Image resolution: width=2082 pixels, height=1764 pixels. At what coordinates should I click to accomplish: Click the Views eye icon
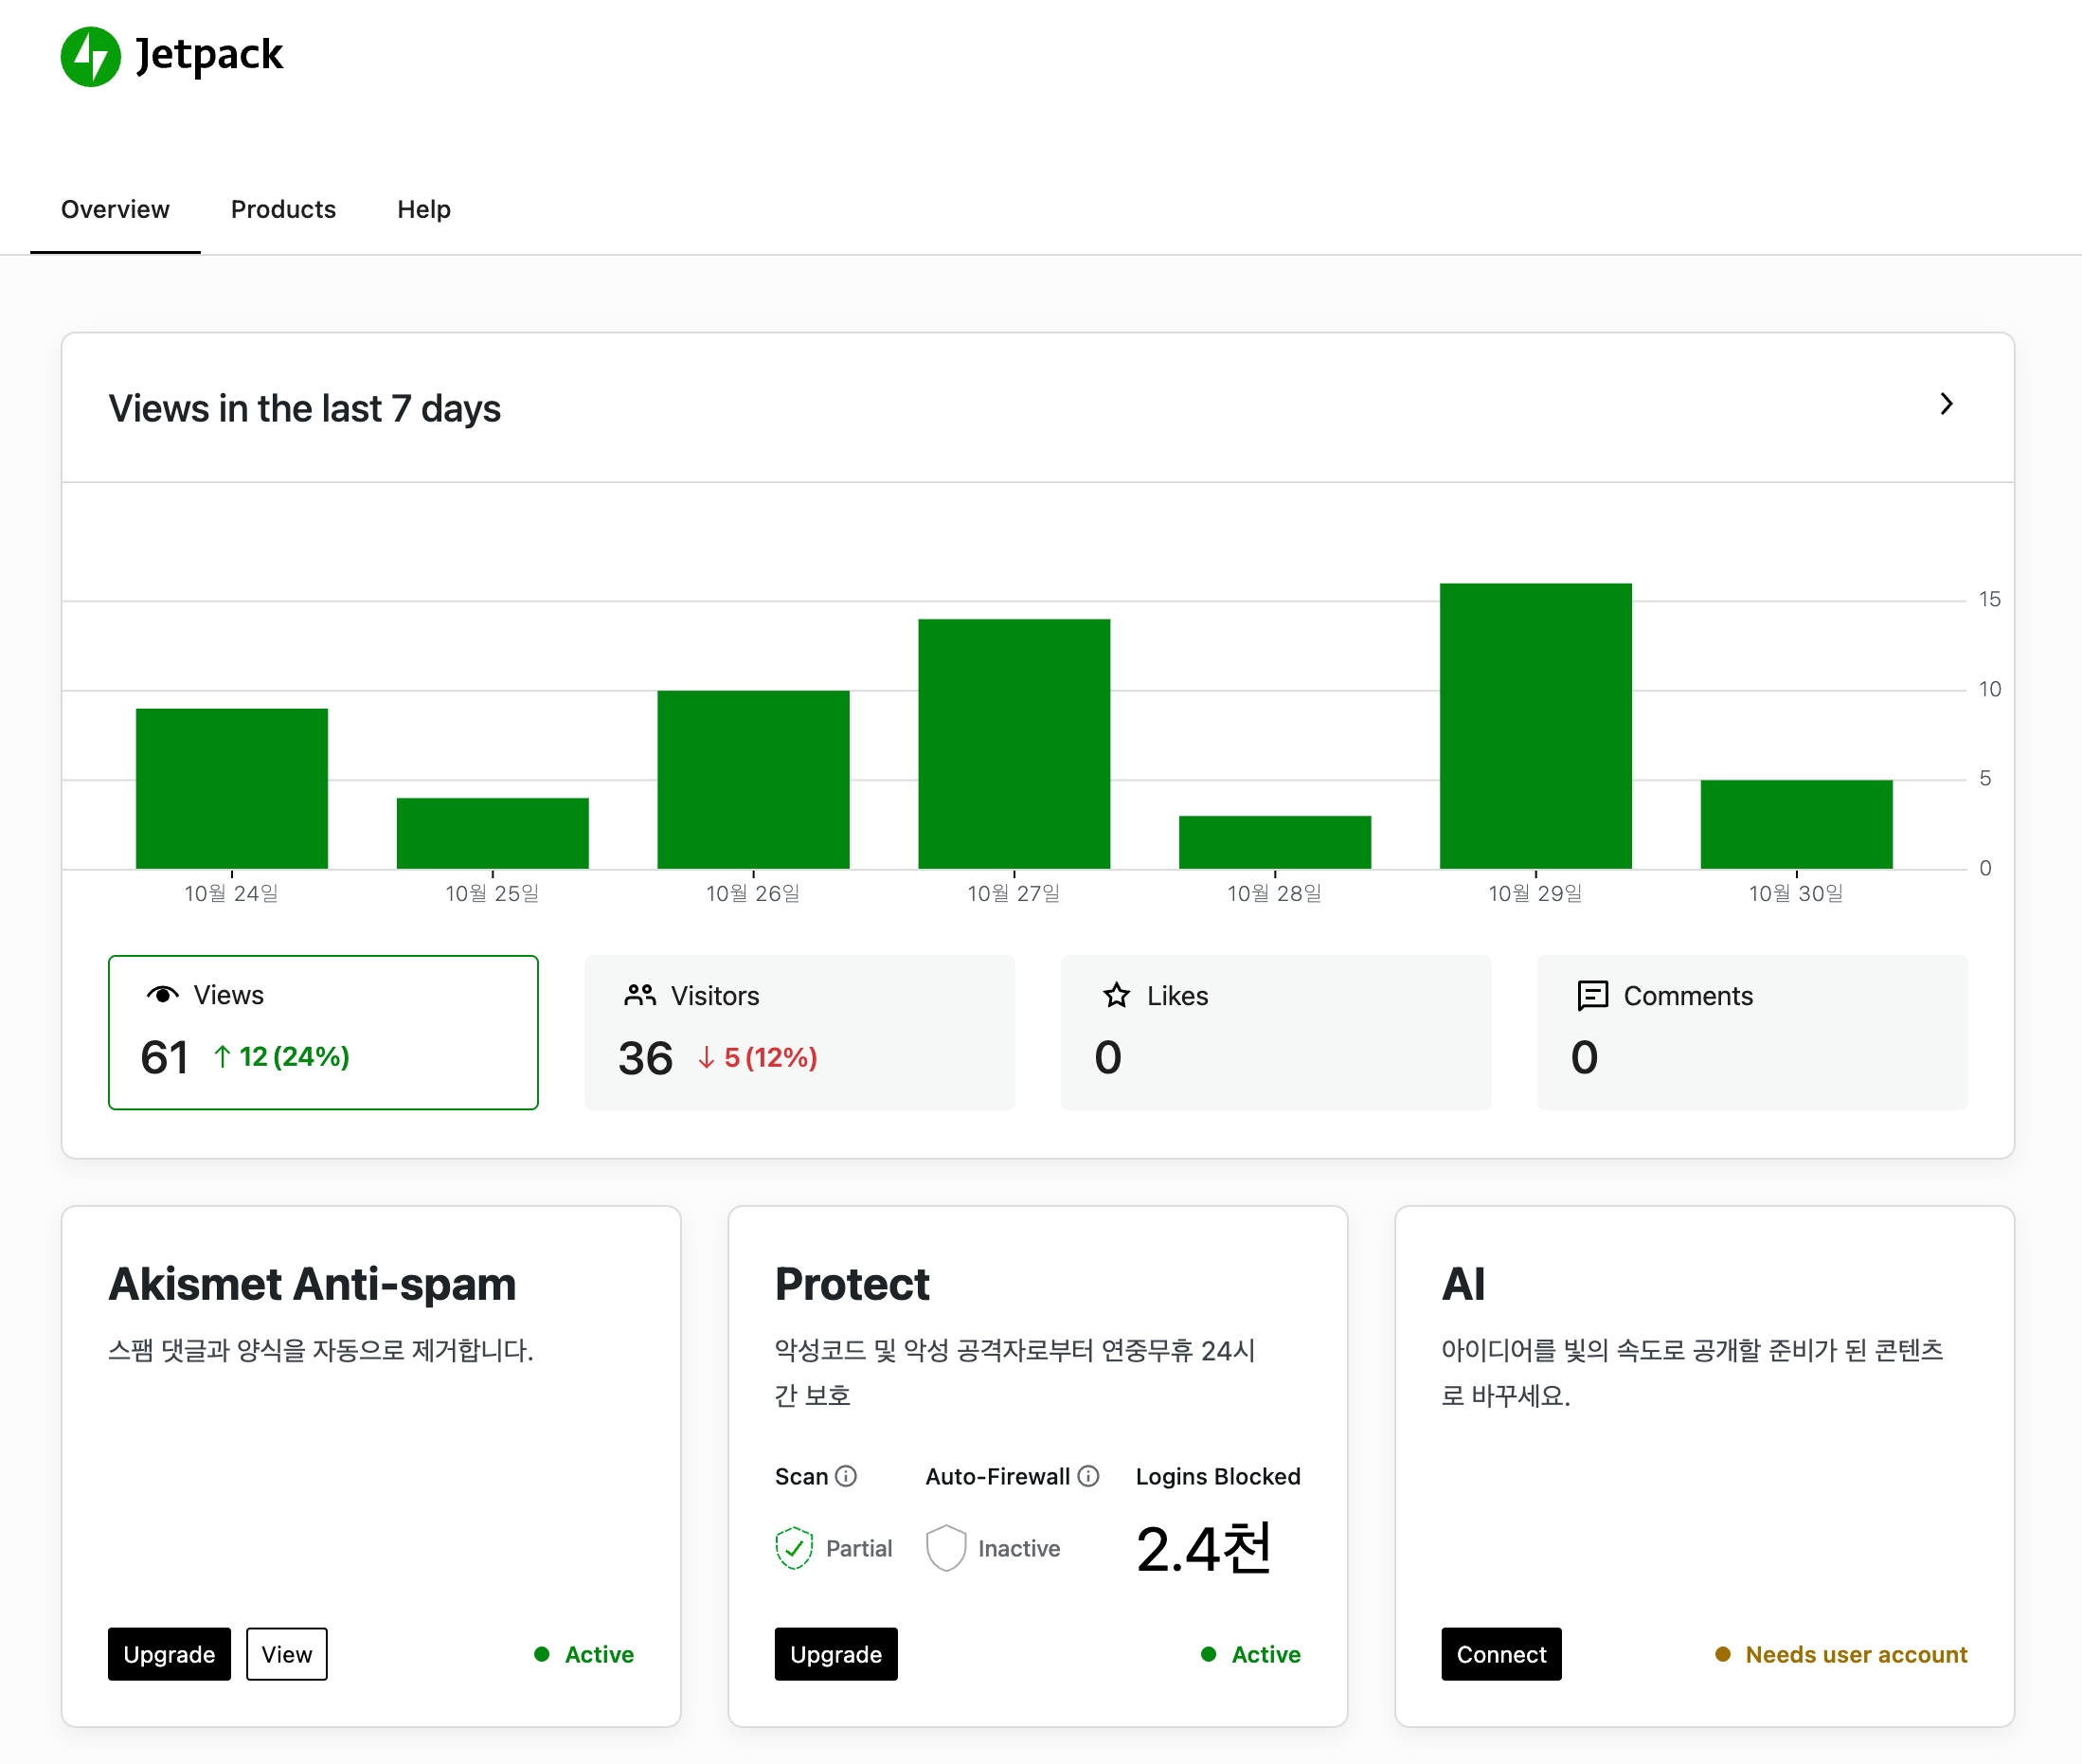(x=162, y=994)
